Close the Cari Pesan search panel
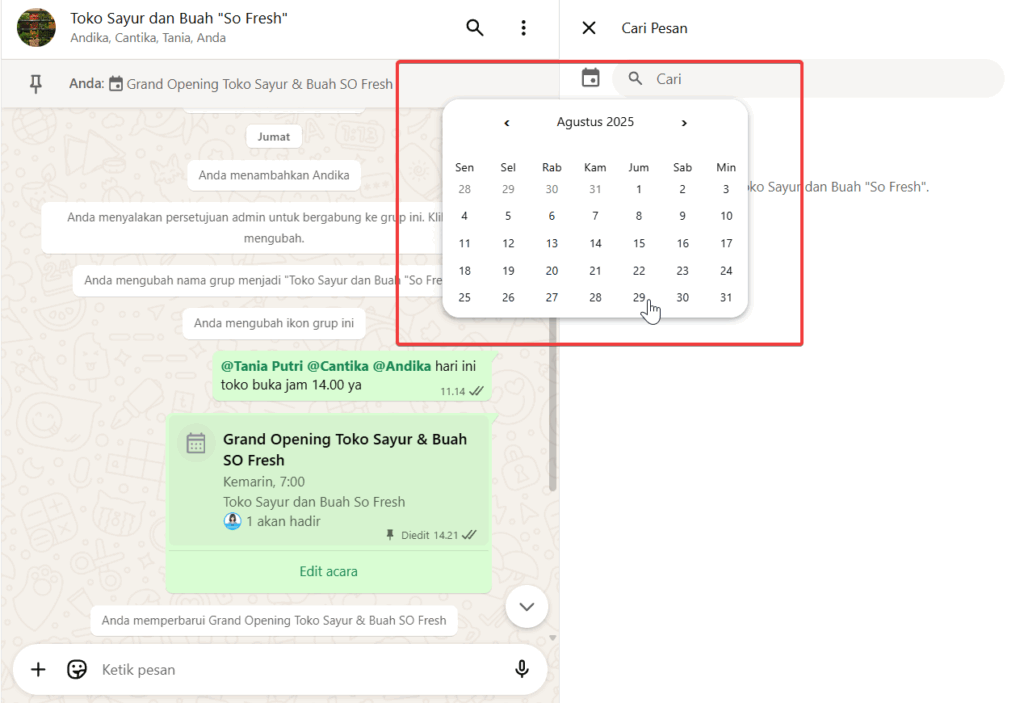This screenshot has height=703, width=1024. 589,28
